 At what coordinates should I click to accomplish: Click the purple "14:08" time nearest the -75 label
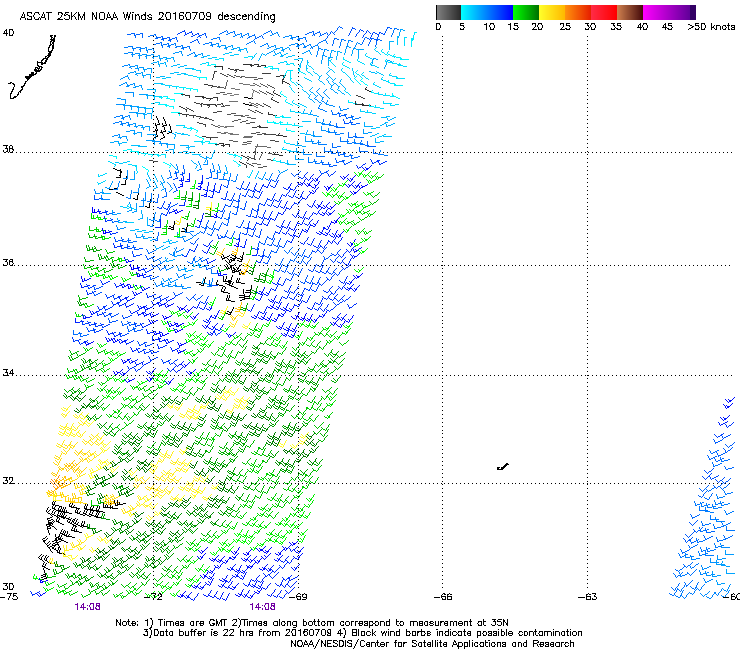click(x=87, y=607)
